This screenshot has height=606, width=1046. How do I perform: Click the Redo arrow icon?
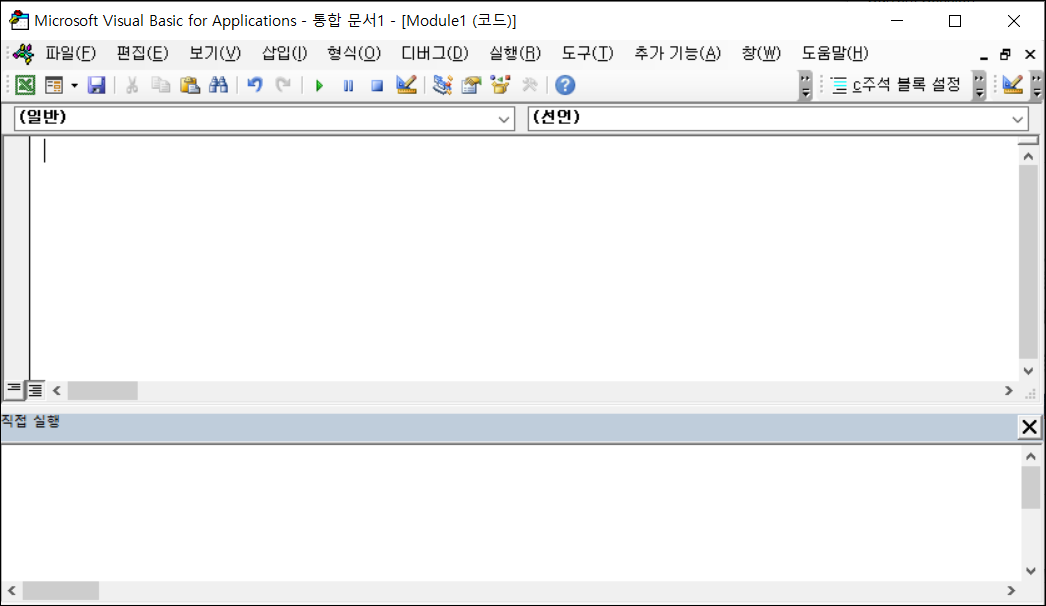pos(284,85)
